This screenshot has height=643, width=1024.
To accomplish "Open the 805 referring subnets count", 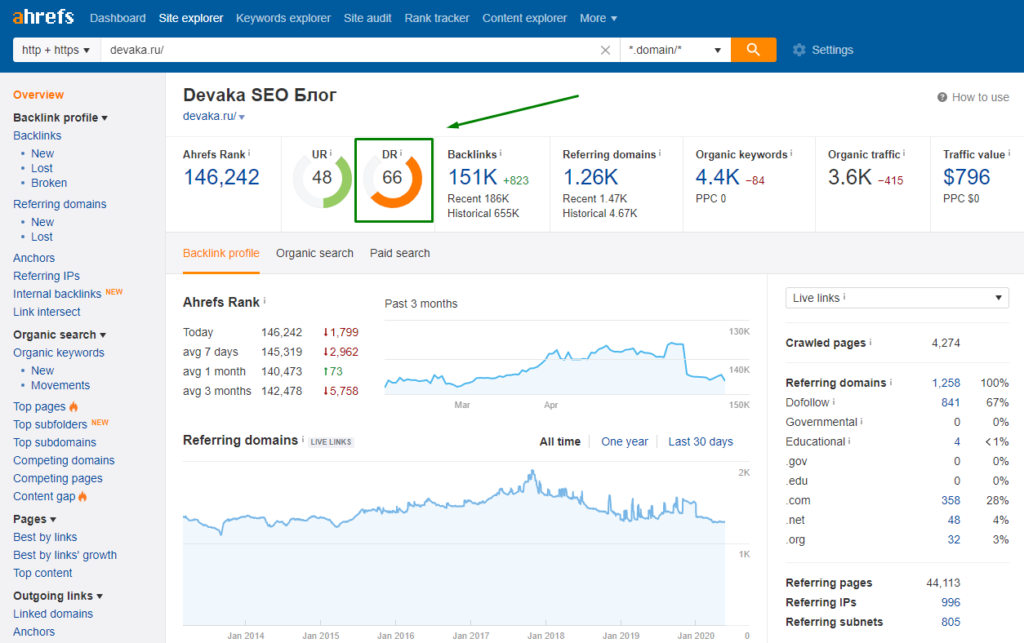I will point(951,622).
